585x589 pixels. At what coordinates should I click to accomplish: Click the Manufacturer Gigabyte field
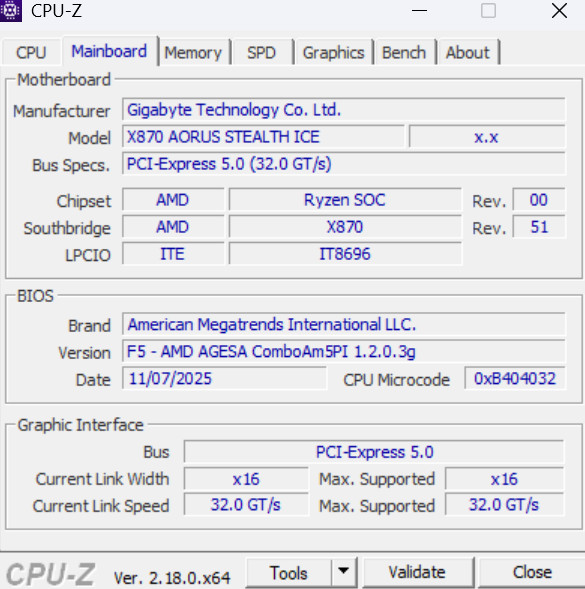click(344, 110)
